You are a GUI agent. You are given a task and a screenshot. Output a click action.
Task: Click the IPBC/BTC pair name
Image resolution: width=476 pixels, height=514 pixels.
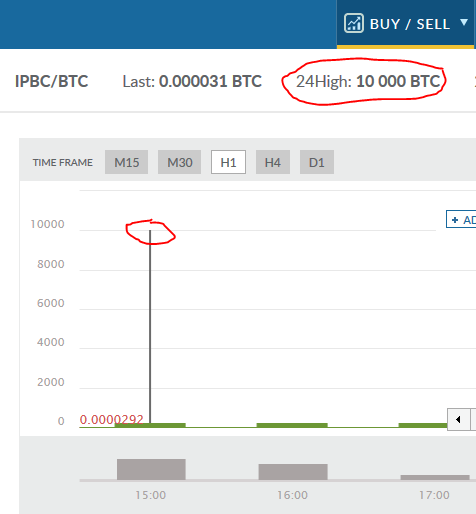coord(52,81)
